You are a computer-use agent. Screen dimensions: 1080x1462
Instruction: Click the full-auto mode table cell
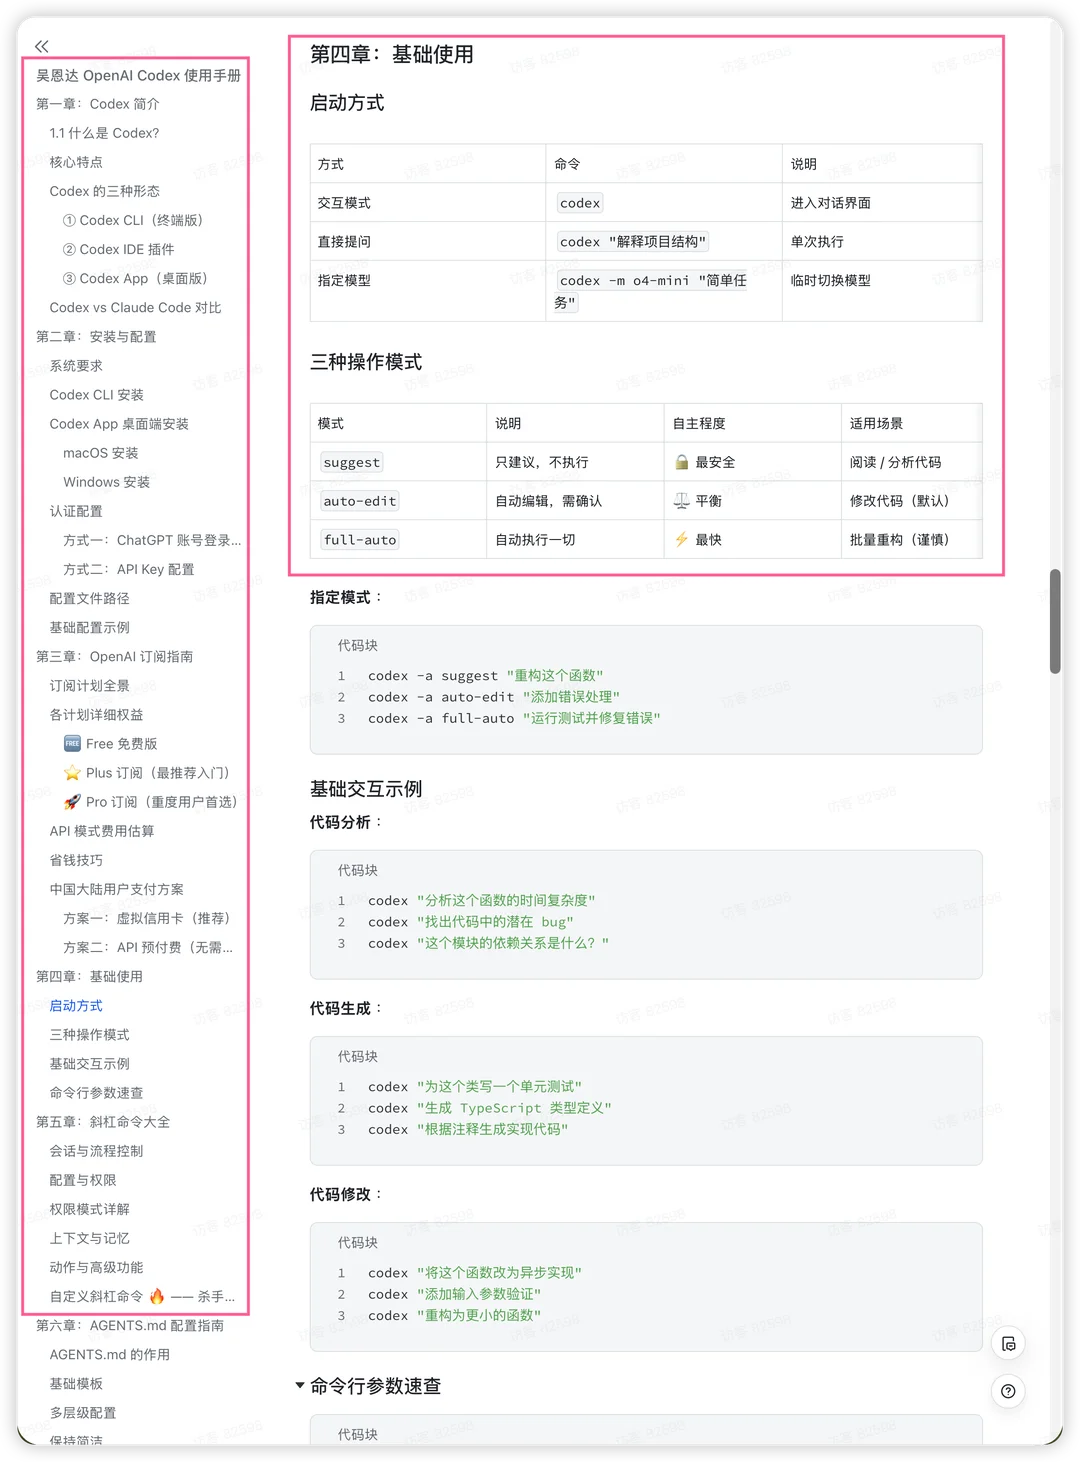(x=398, y=540)
